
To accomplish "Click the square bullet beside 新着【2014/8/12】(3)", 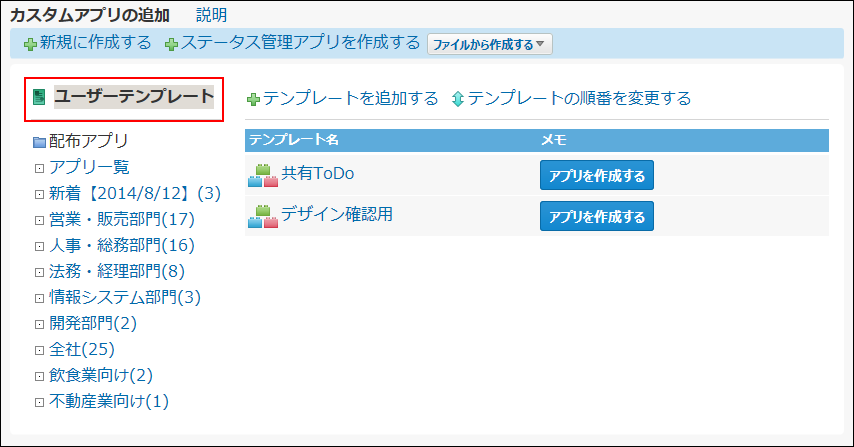I will 39,194.
